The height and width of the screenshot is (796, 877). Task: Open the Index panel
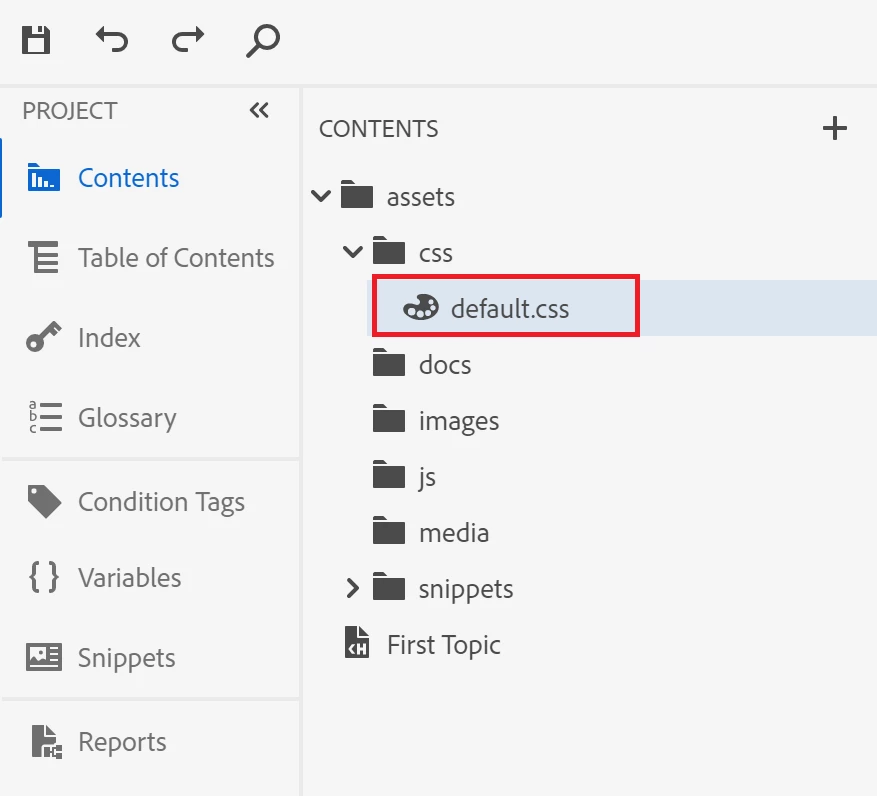(x=109, y=338)
